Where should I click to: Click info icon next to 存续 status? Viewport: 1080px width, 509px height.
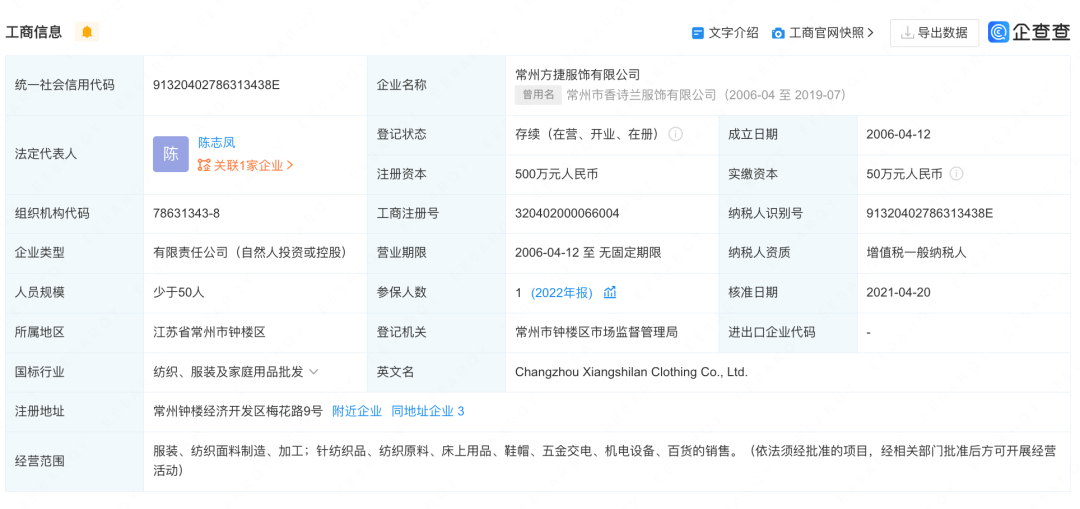point(676,134)
